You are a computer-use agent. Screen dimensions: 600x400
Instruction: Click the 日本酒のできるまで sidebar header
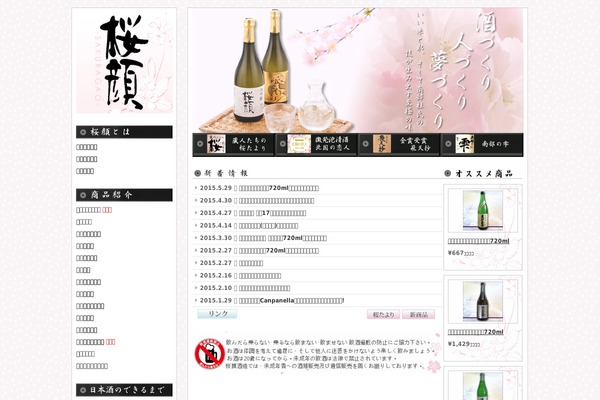click(x=124, y=390)
